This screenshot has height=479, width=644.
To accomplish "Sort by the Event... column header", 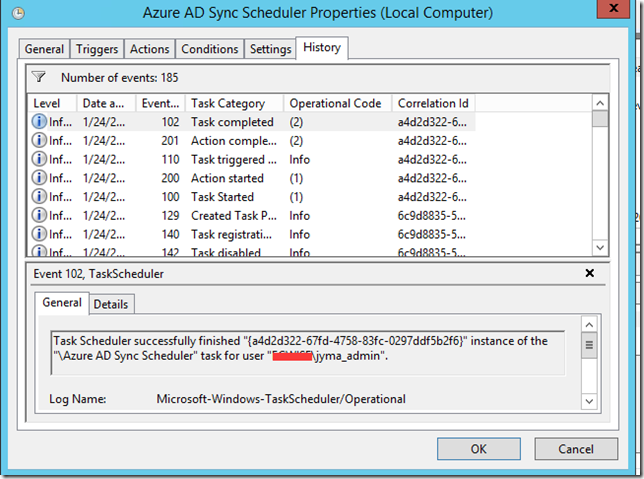I will 161,103.
